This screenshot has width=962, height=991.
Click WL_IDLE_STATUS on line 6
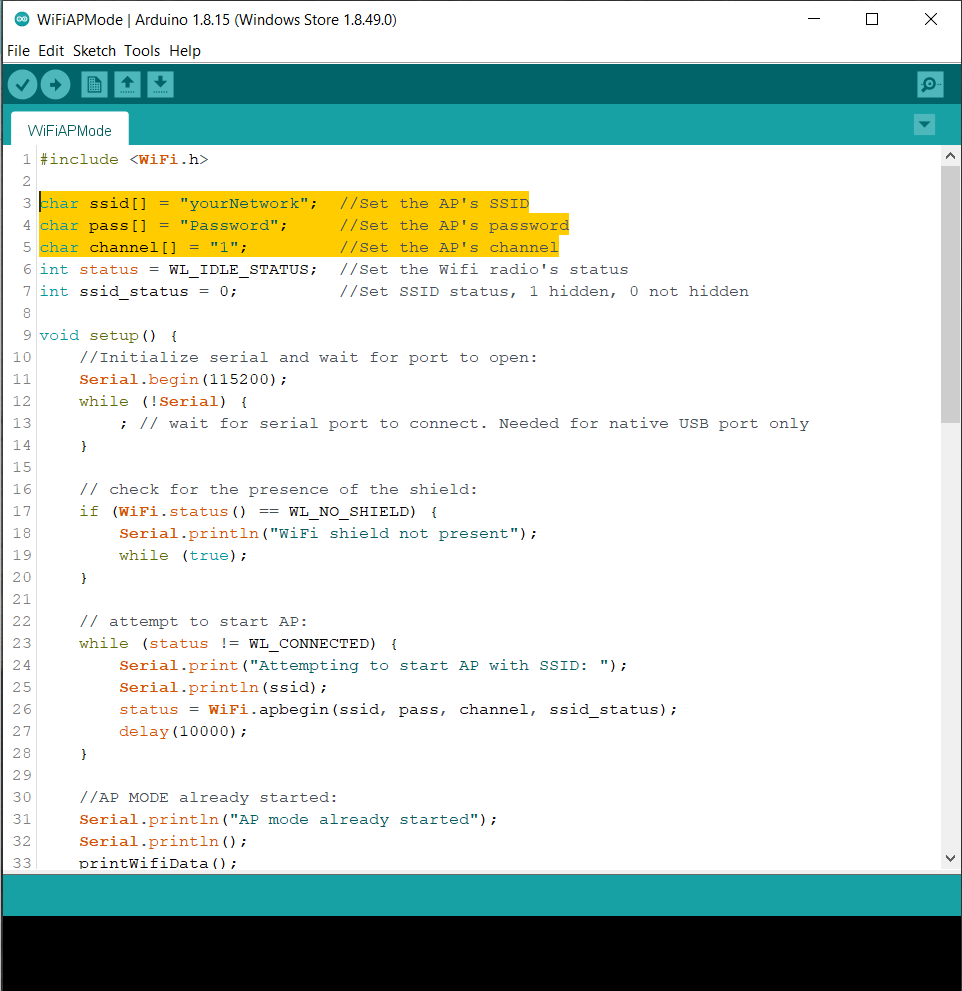(x=238, y=270)
